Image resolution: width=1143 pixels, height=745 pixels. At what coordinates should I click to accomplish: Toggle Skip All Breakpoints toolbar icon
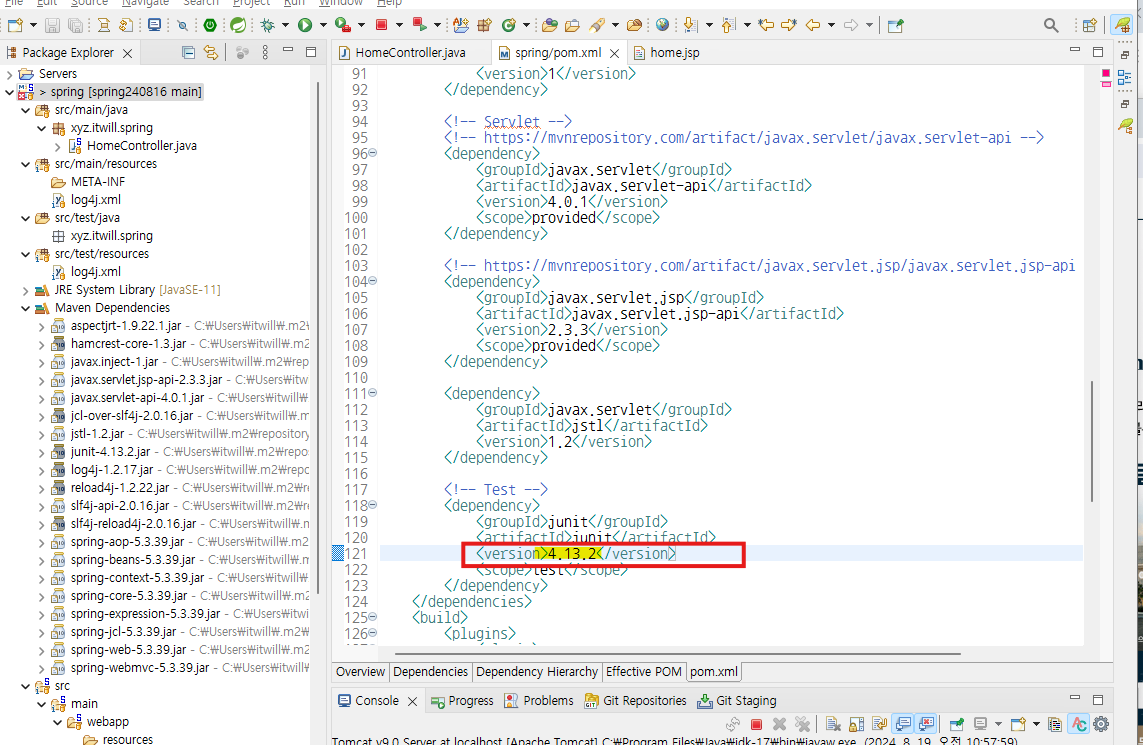(182, 26)
